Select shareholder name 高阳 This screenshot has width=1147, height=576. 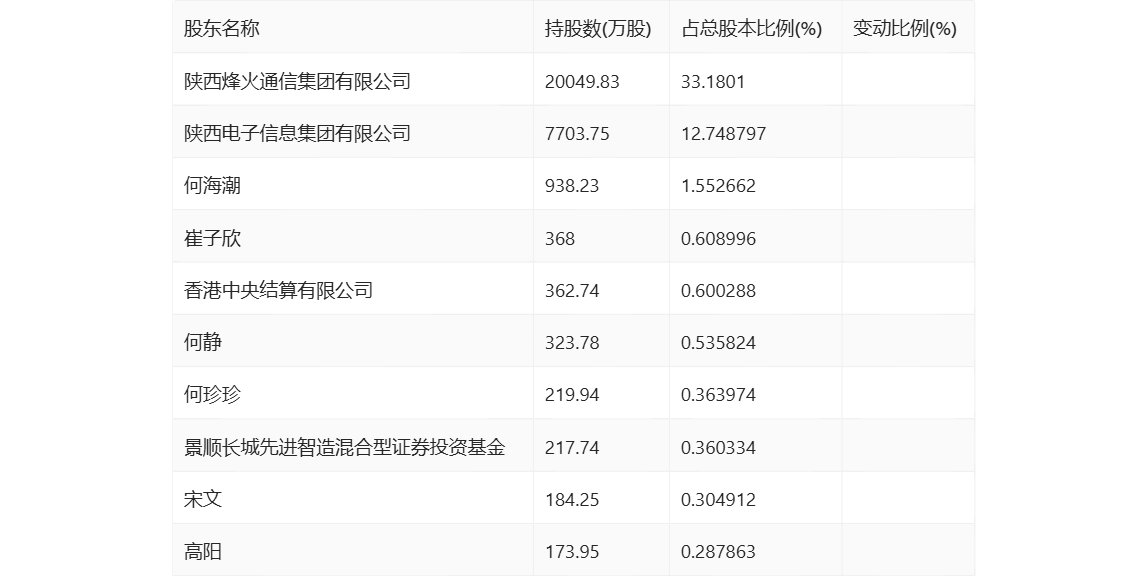point(203,552)
